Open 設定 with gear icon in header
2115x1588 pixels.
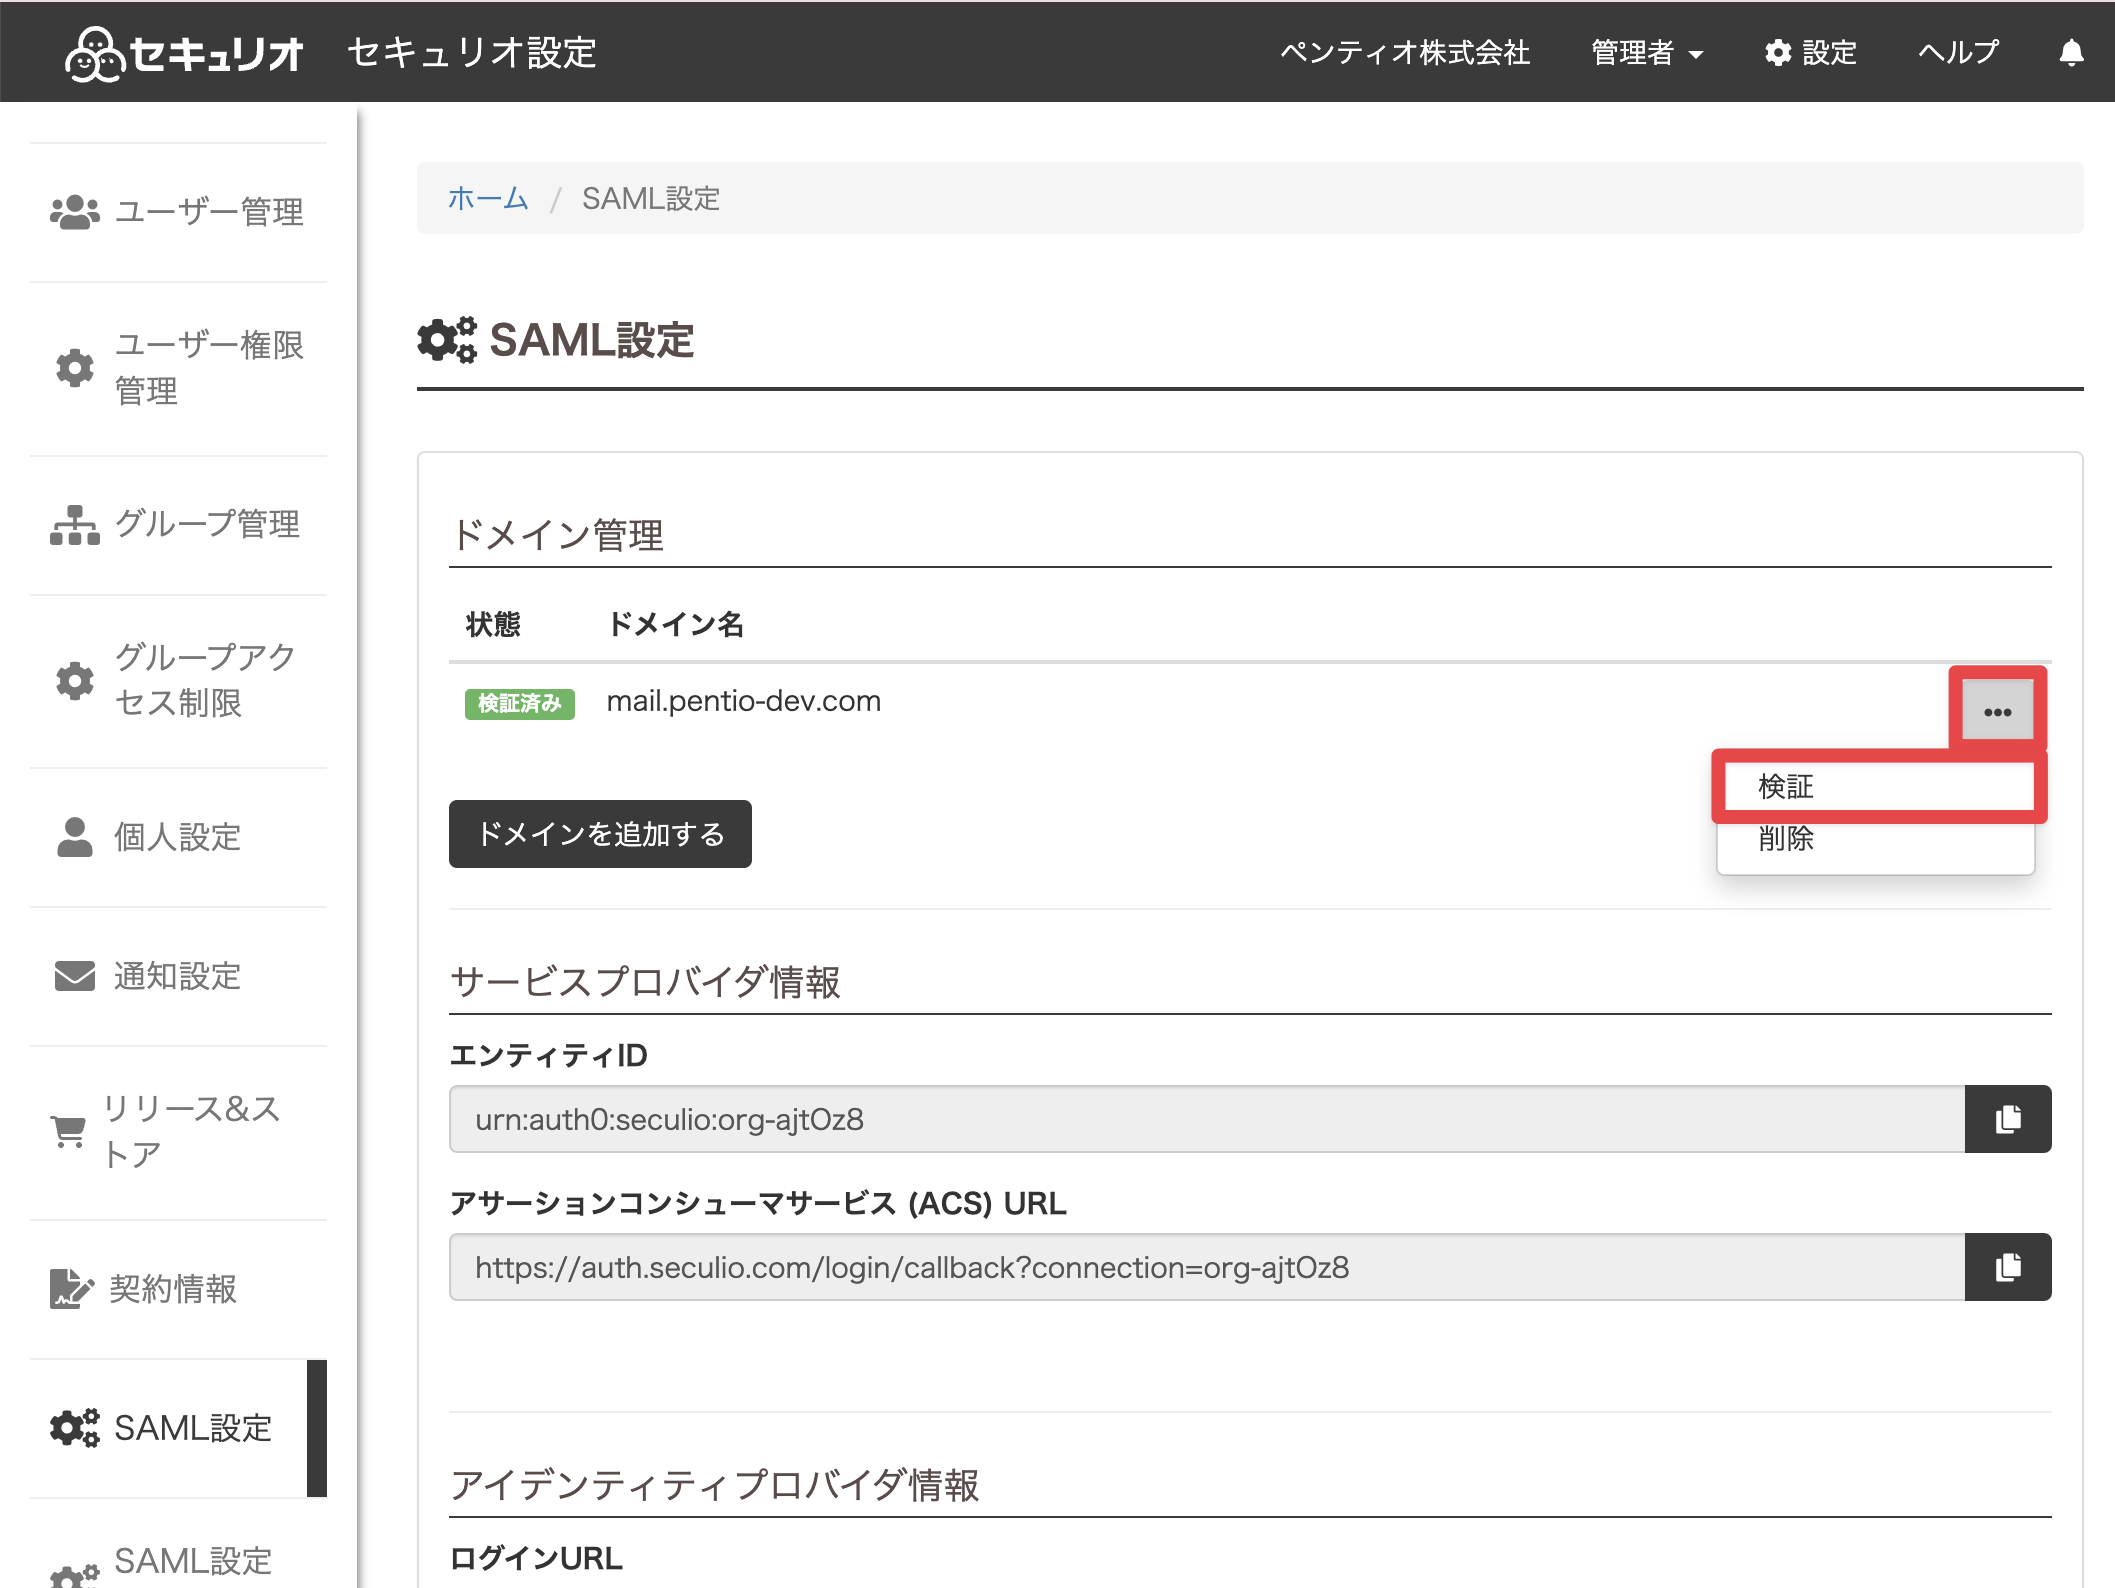point(1810,53)
